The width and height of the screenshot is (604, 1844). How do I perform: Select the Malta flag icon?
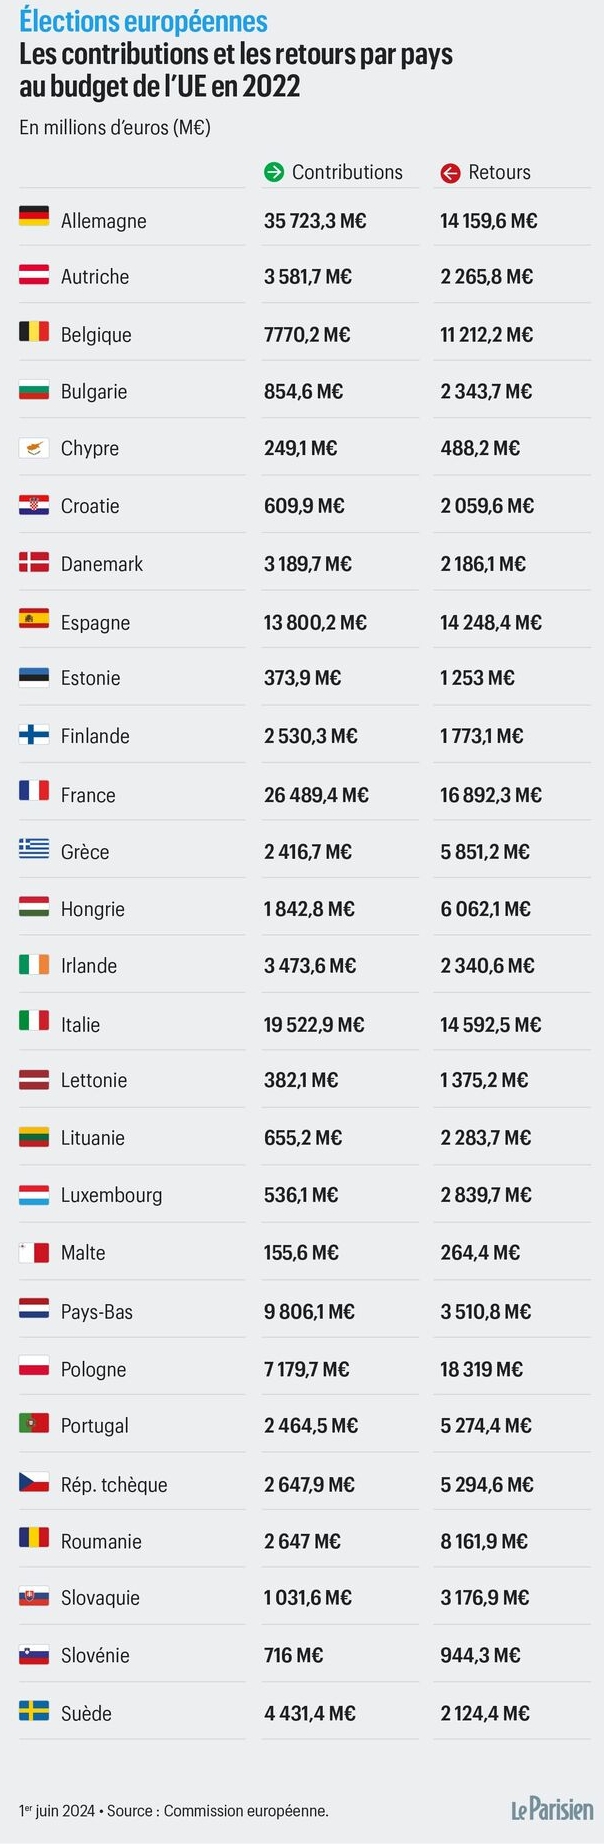34,1250
